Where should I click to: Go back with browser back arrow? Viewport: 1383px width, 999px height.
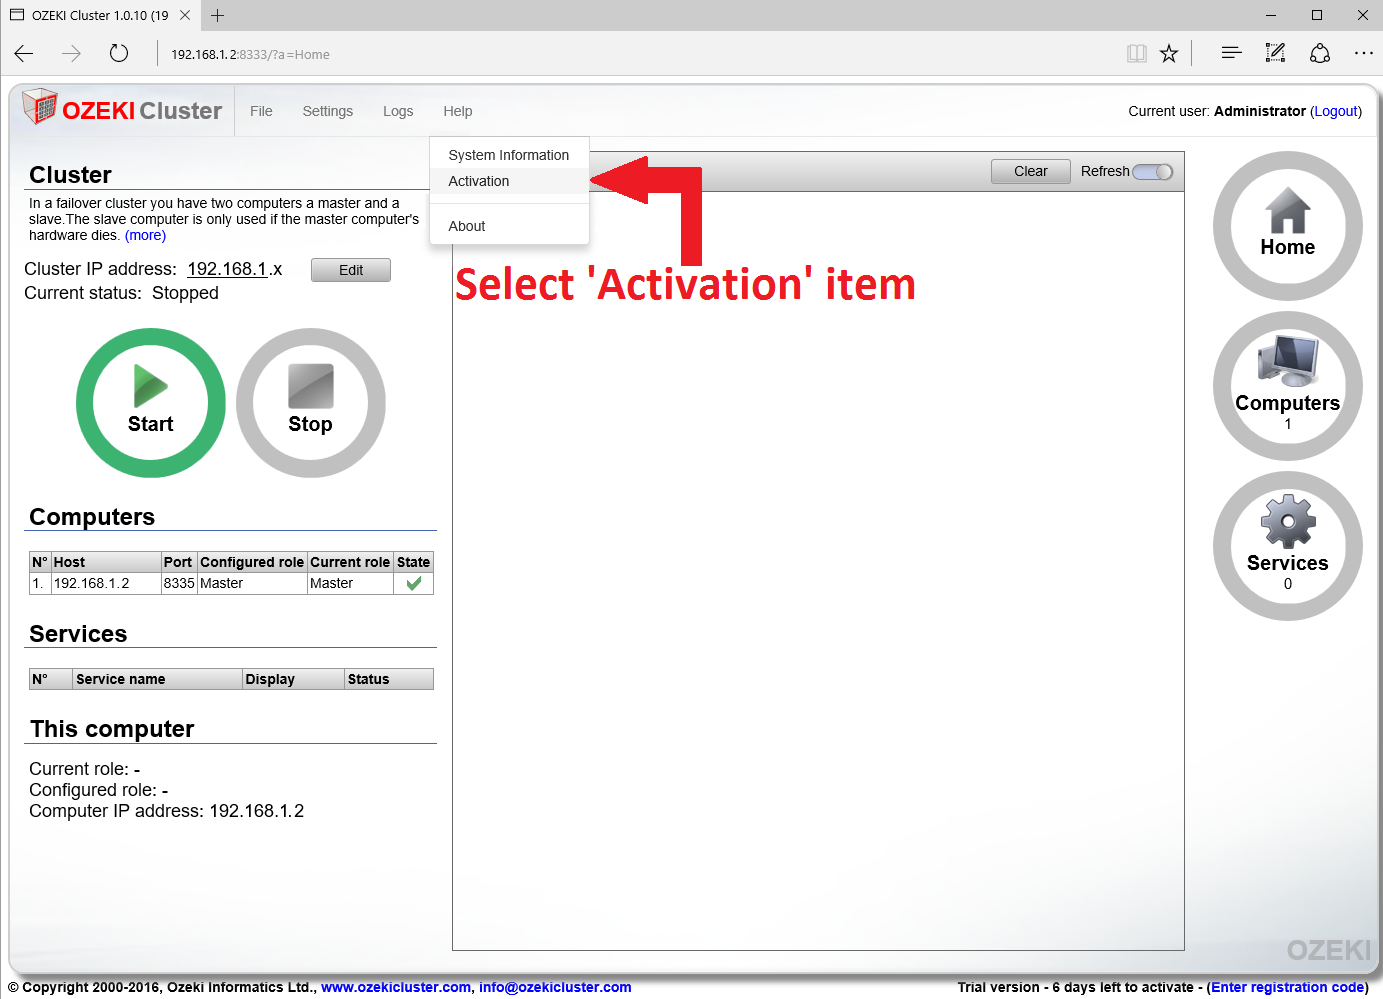[24, 54]
